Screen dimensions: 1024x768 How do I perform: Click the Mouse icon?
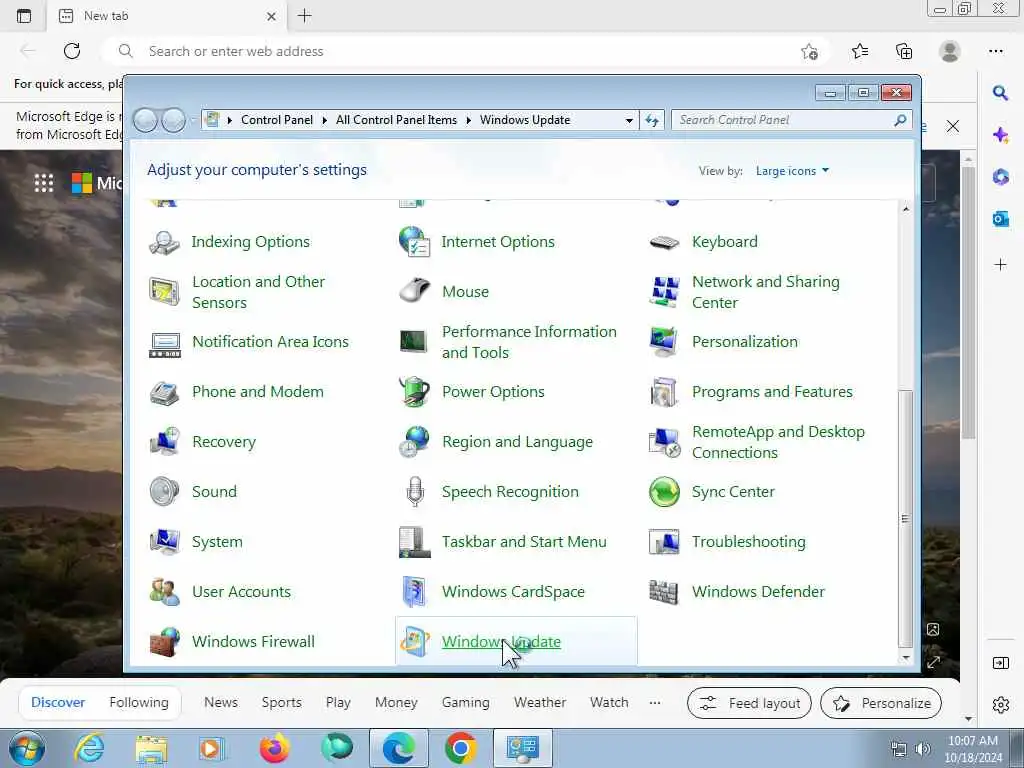pos(414,291)
